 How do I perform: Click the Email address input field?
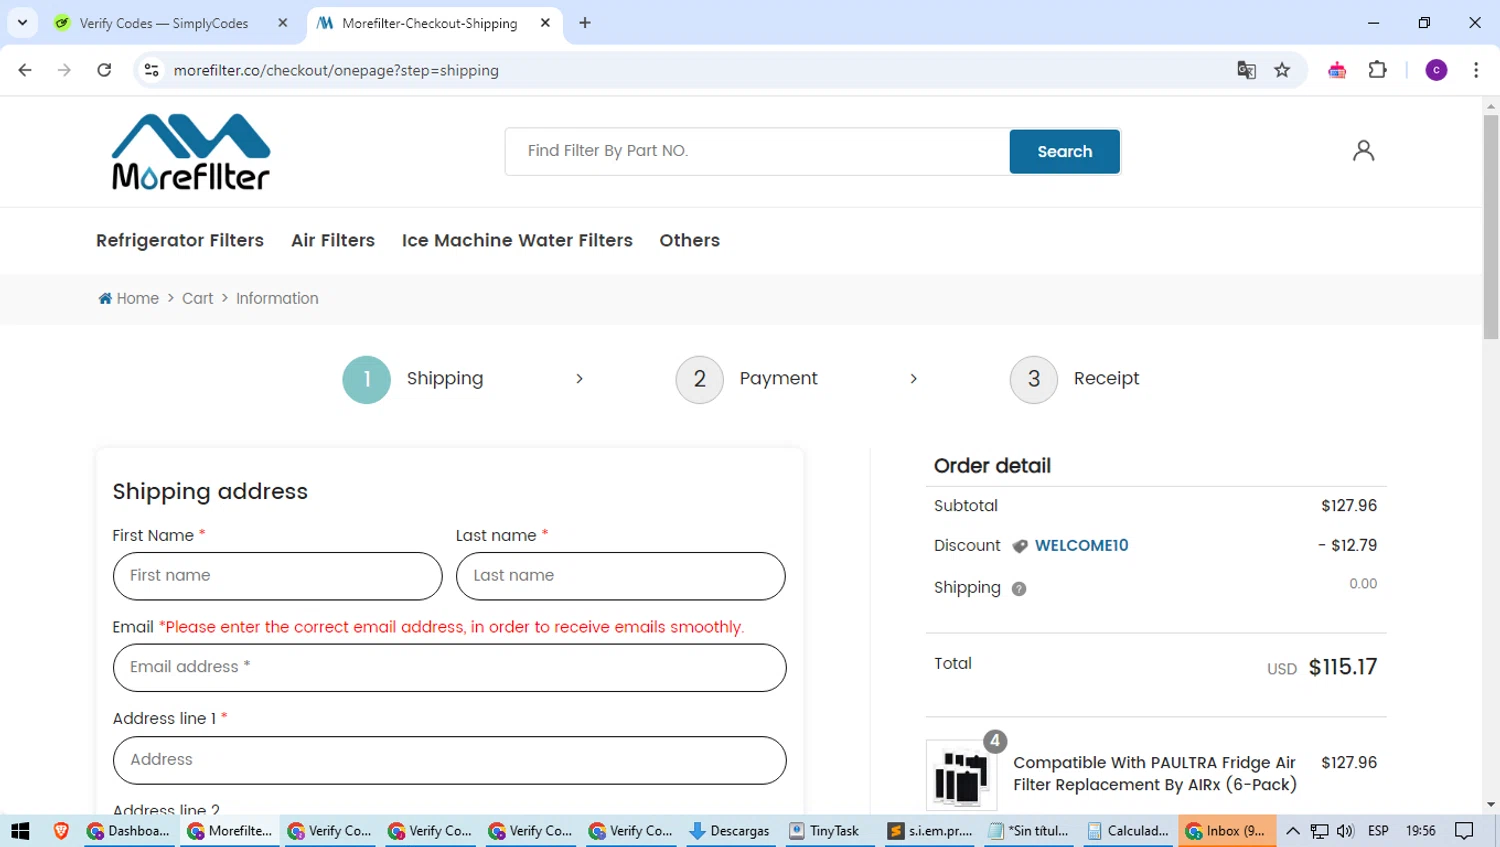(450, 668)
